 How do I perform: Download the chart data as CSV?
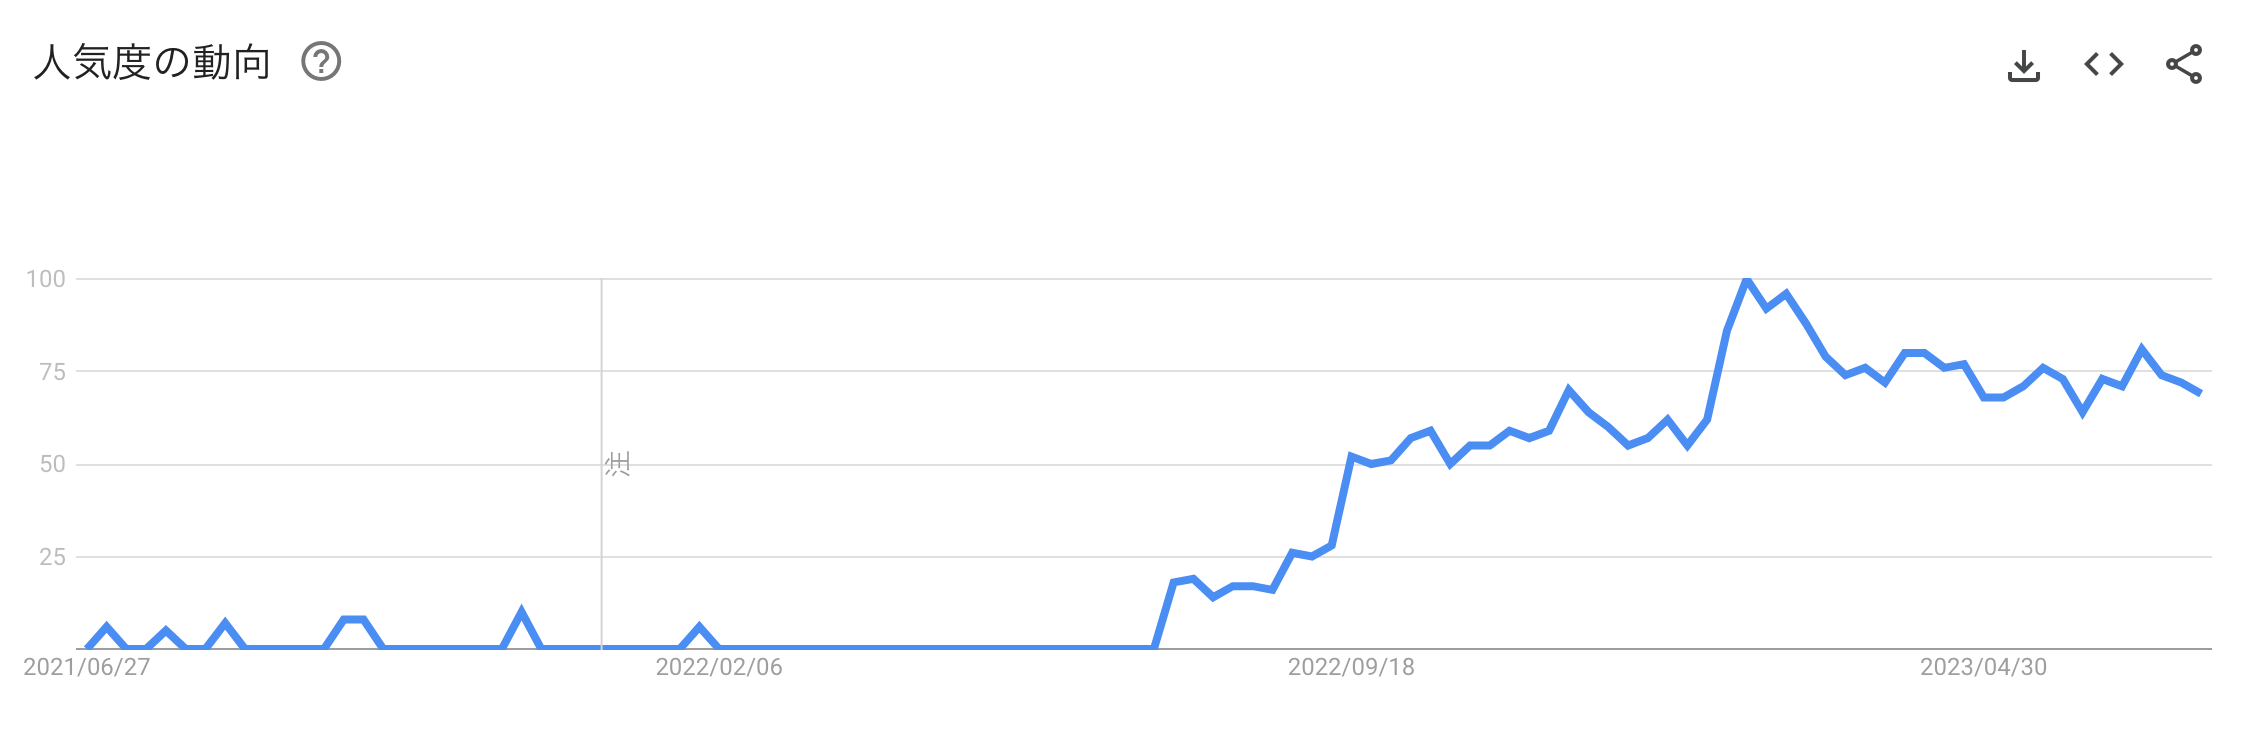pos(2024,65)
